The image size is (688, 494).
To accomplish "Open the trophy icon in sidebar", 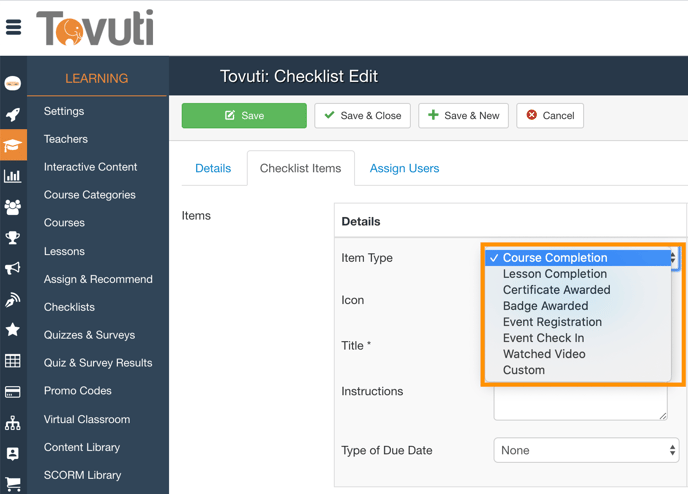I will click(13, 238).
